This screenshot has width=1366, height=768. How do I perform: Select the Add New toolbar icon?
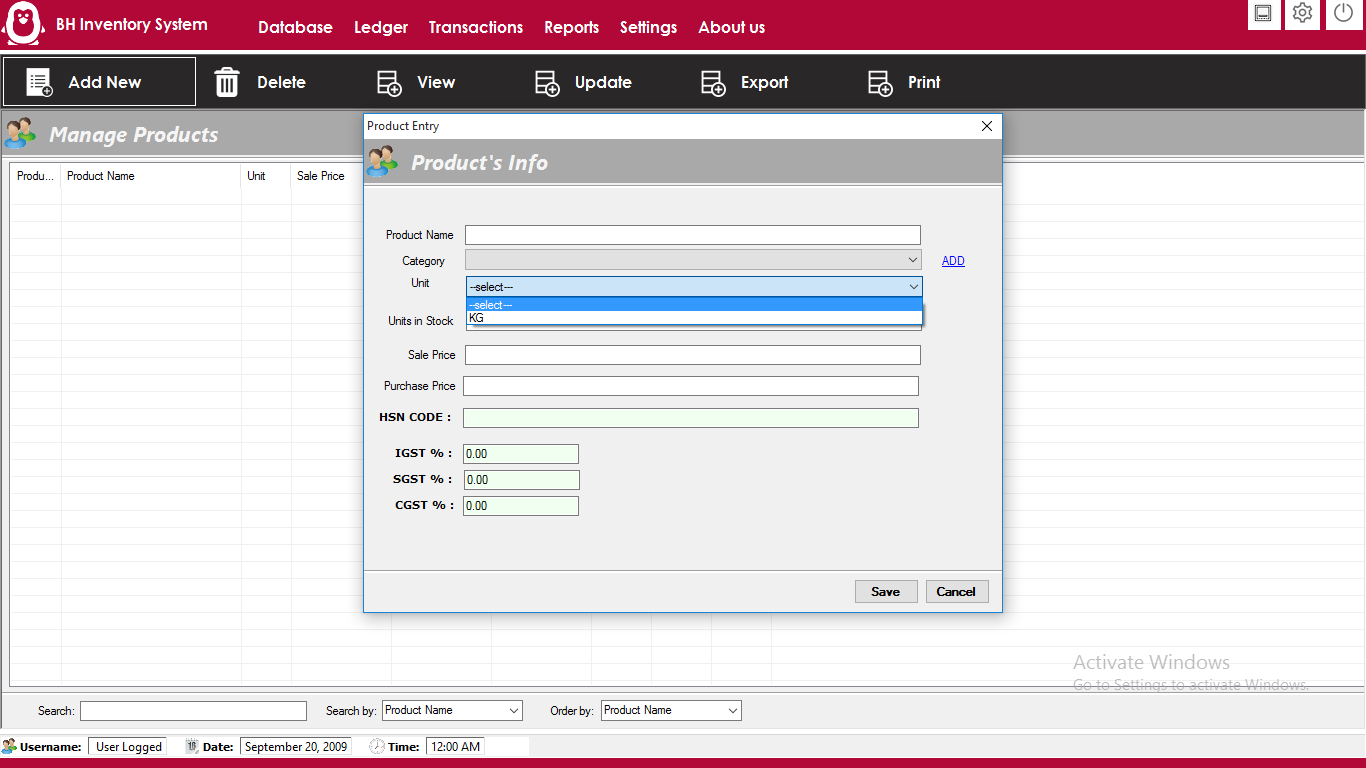click(37, 83)
